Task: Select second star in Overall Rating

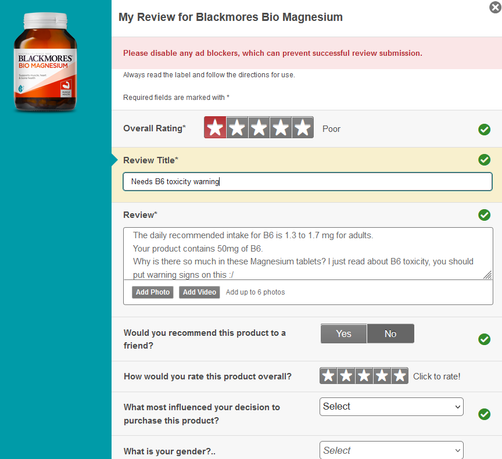Action: 237,127
